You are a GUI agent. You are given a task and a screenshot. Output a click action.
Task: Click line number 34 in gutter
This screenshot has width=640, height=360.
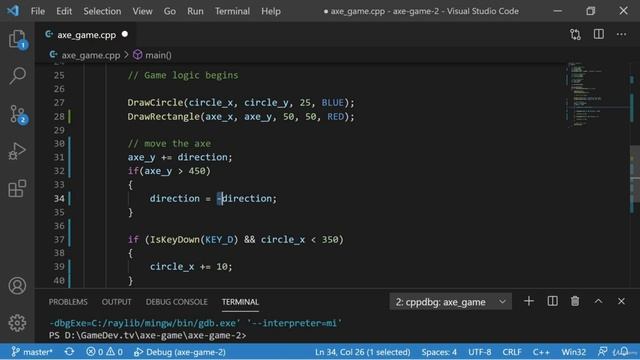click(59, 198)
